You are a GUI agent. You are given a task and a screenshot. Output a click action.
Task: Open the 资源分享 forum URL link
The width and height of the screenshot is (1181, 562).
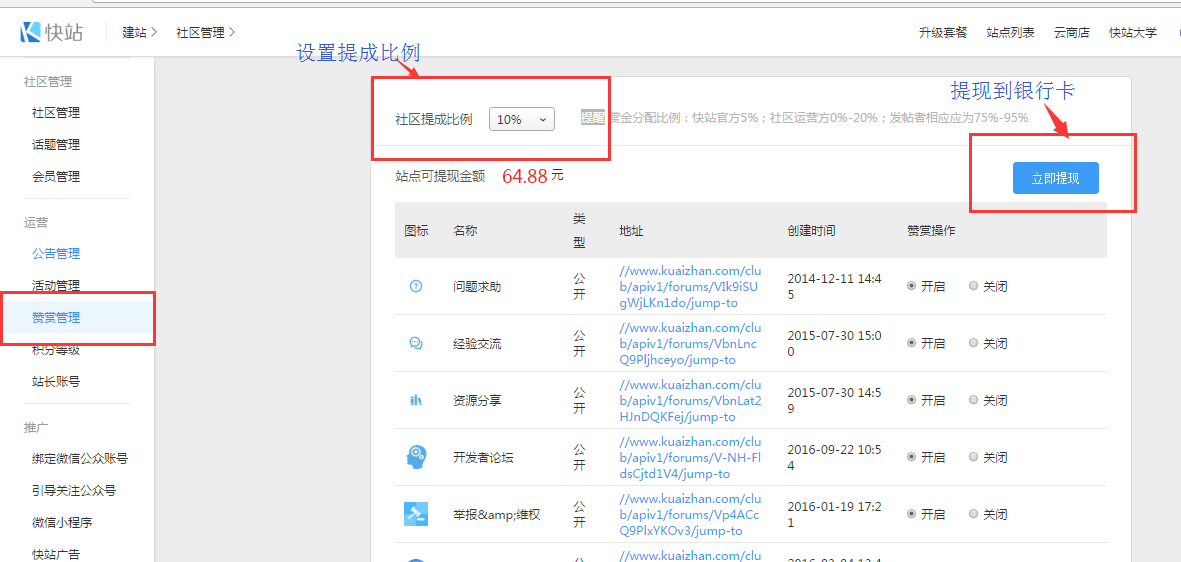690,400
